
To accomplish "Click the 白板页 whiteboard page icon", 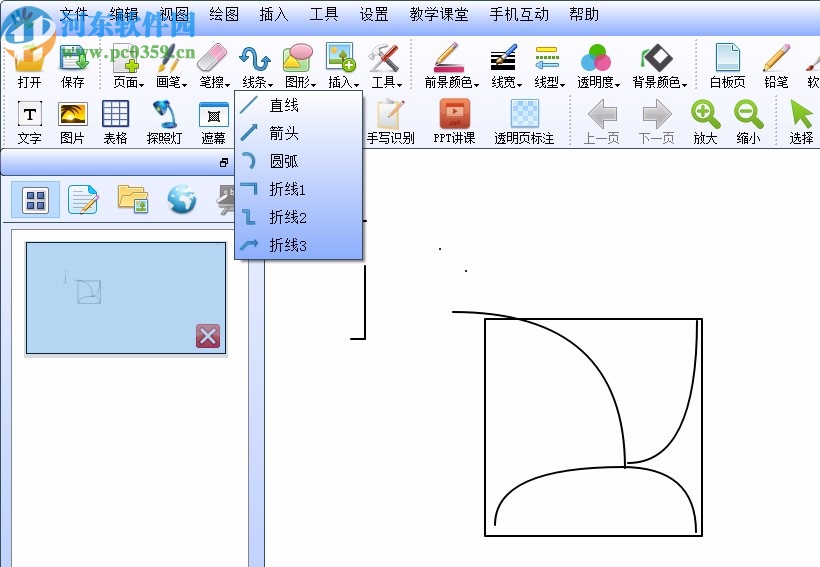I will (727, 66).
